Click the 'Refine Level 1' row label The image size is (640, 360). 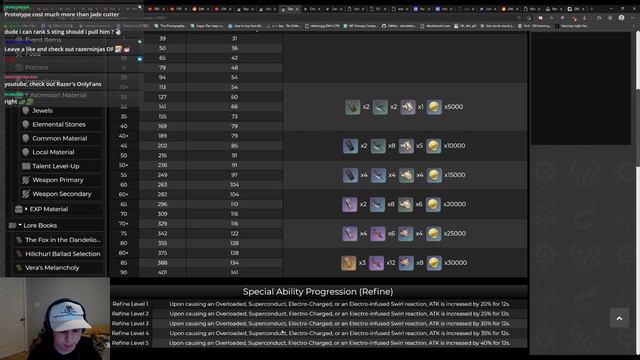pos(130,304)
